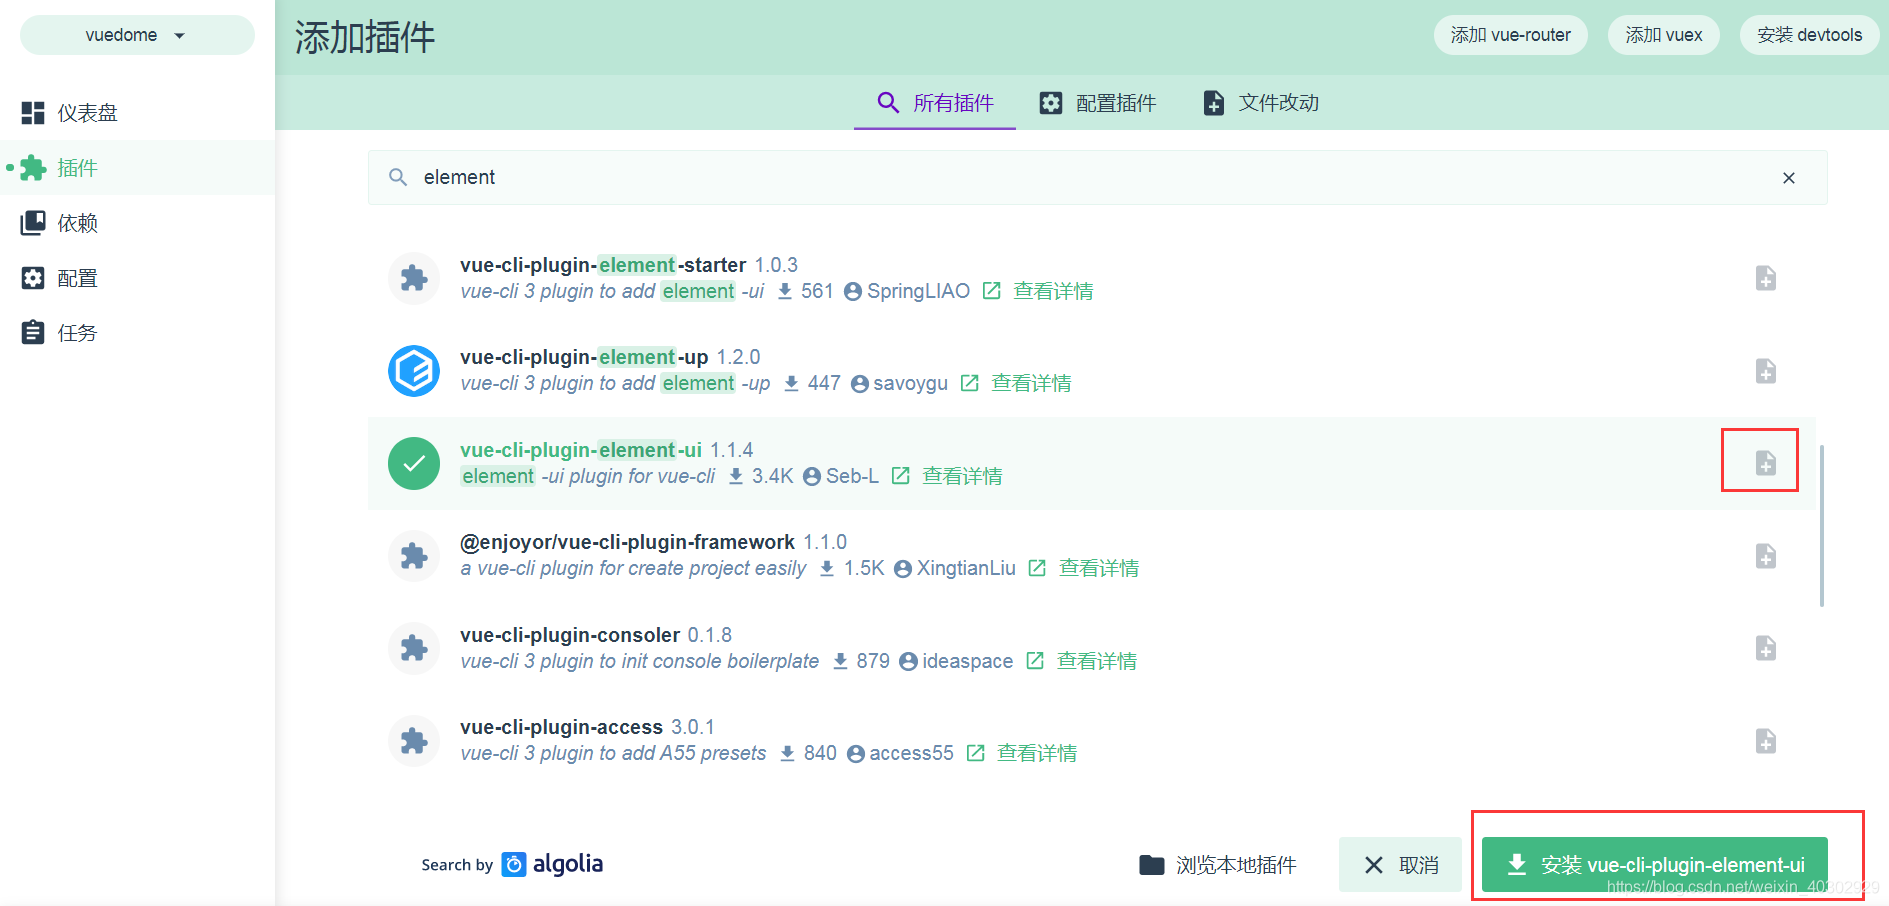Switch to 所有插件 tab
This screenshot has height=906, width=1889.
point(935,103)
